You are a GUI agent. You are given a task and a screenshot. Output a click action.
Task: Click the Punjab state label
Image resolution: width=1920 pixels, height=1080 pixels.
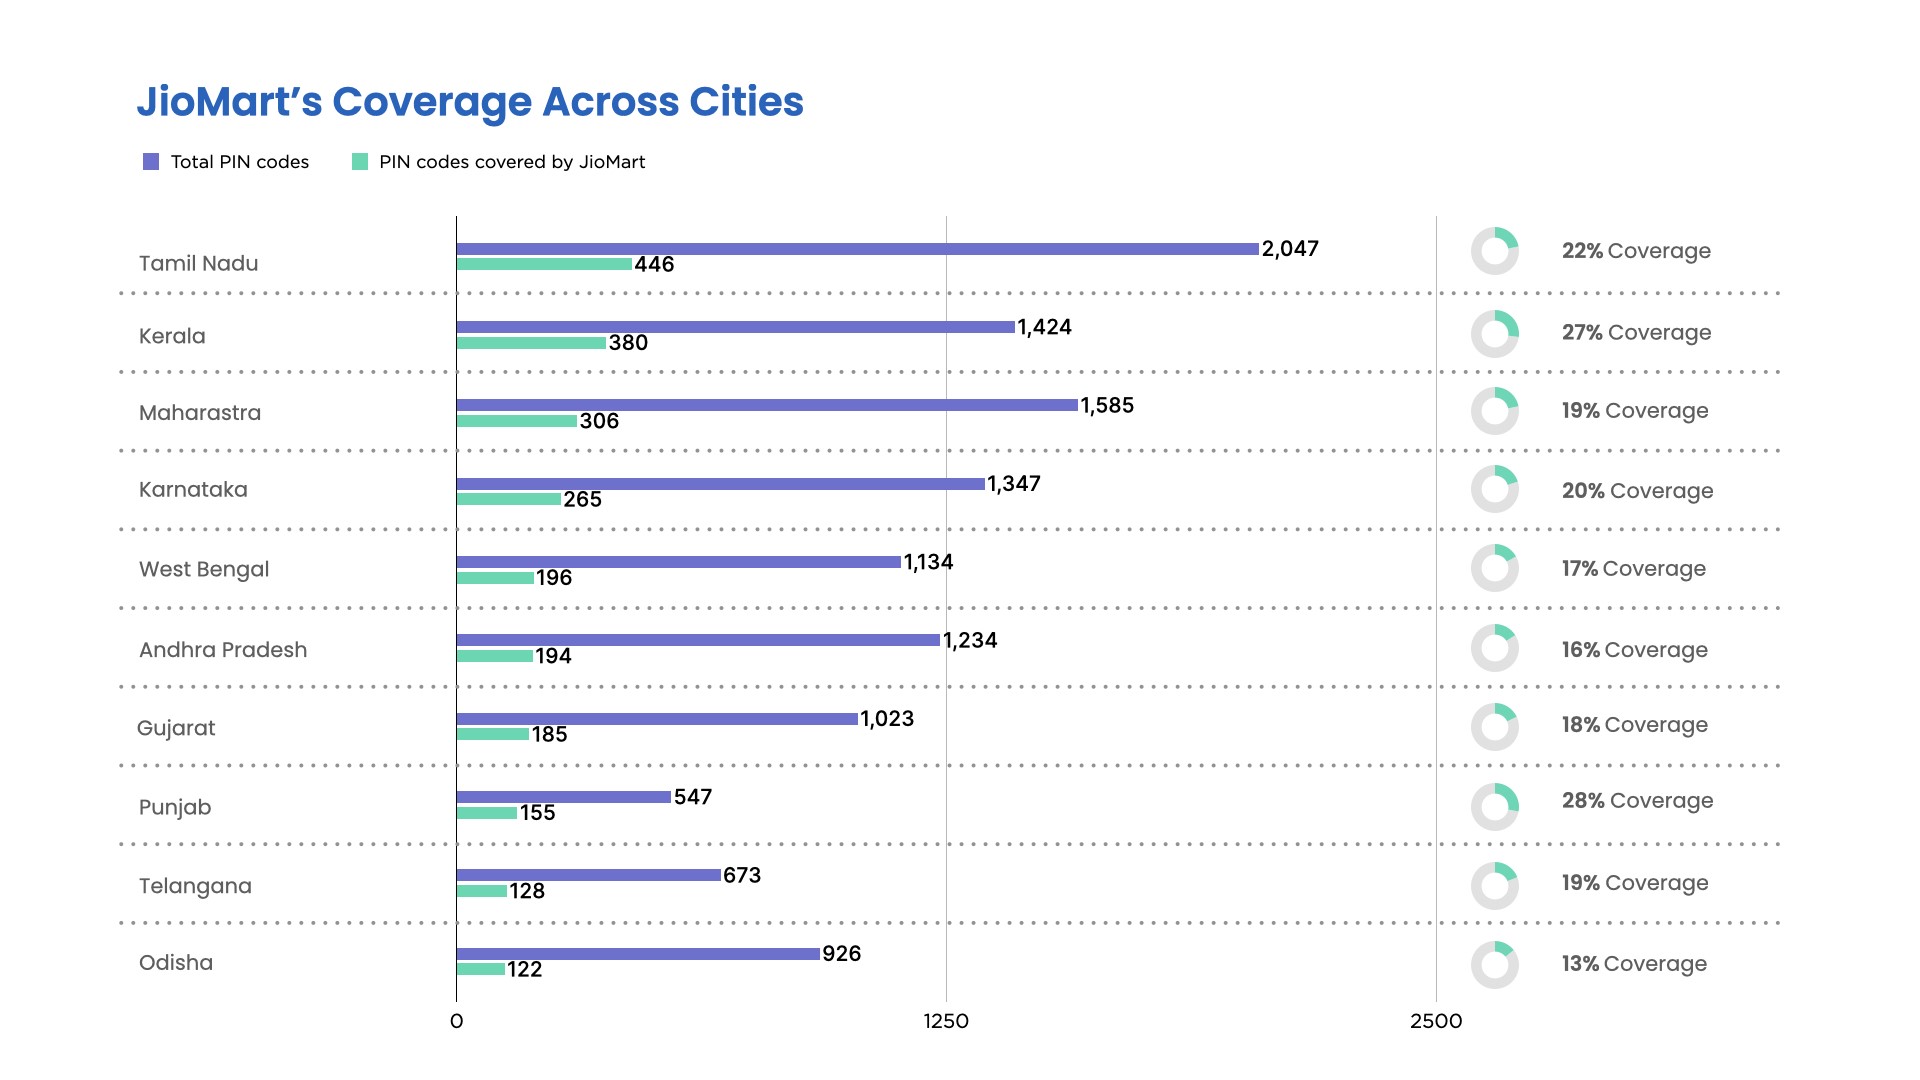tap(175, 807)
